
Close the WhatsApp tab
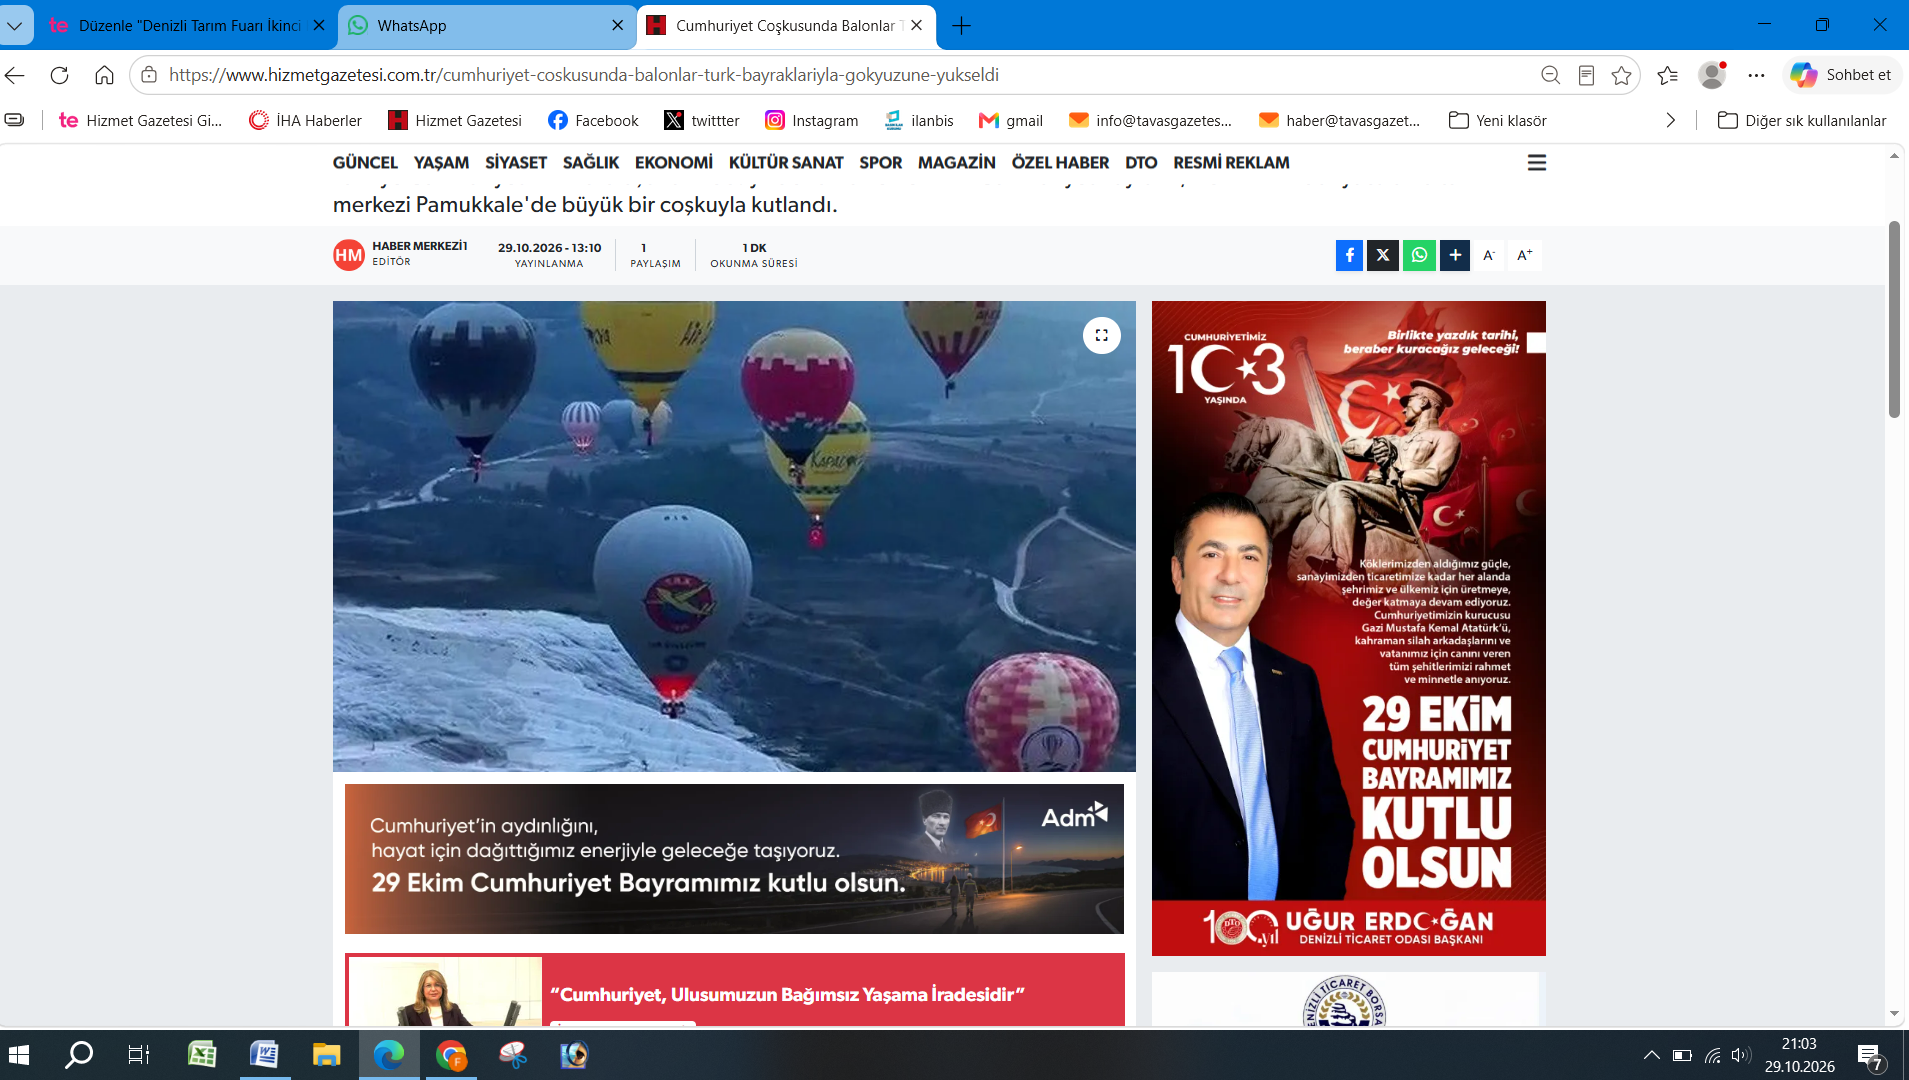pyautogui.click(x=618, y=26)
